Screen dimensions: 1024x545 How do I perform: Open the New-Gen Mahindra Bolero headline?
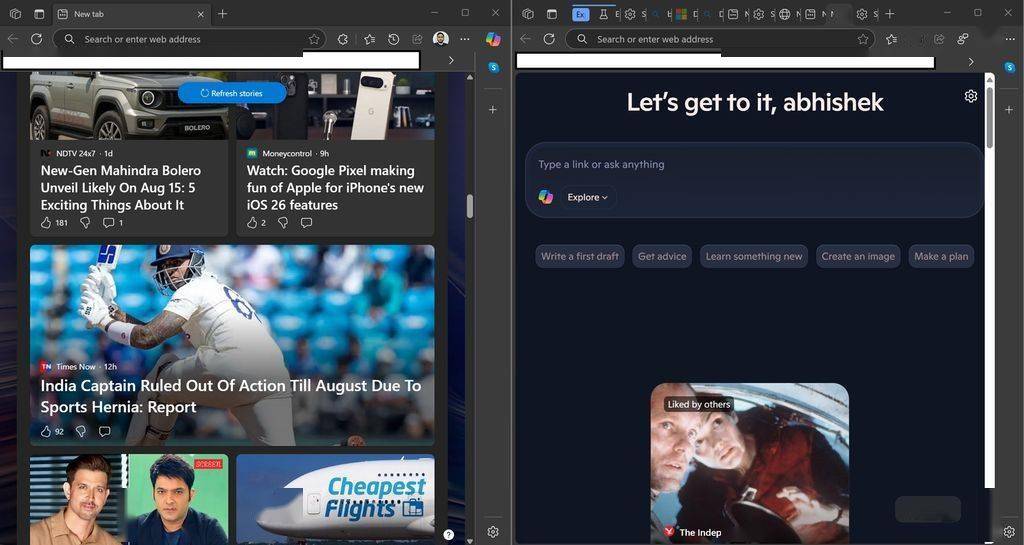pos(121,187)
